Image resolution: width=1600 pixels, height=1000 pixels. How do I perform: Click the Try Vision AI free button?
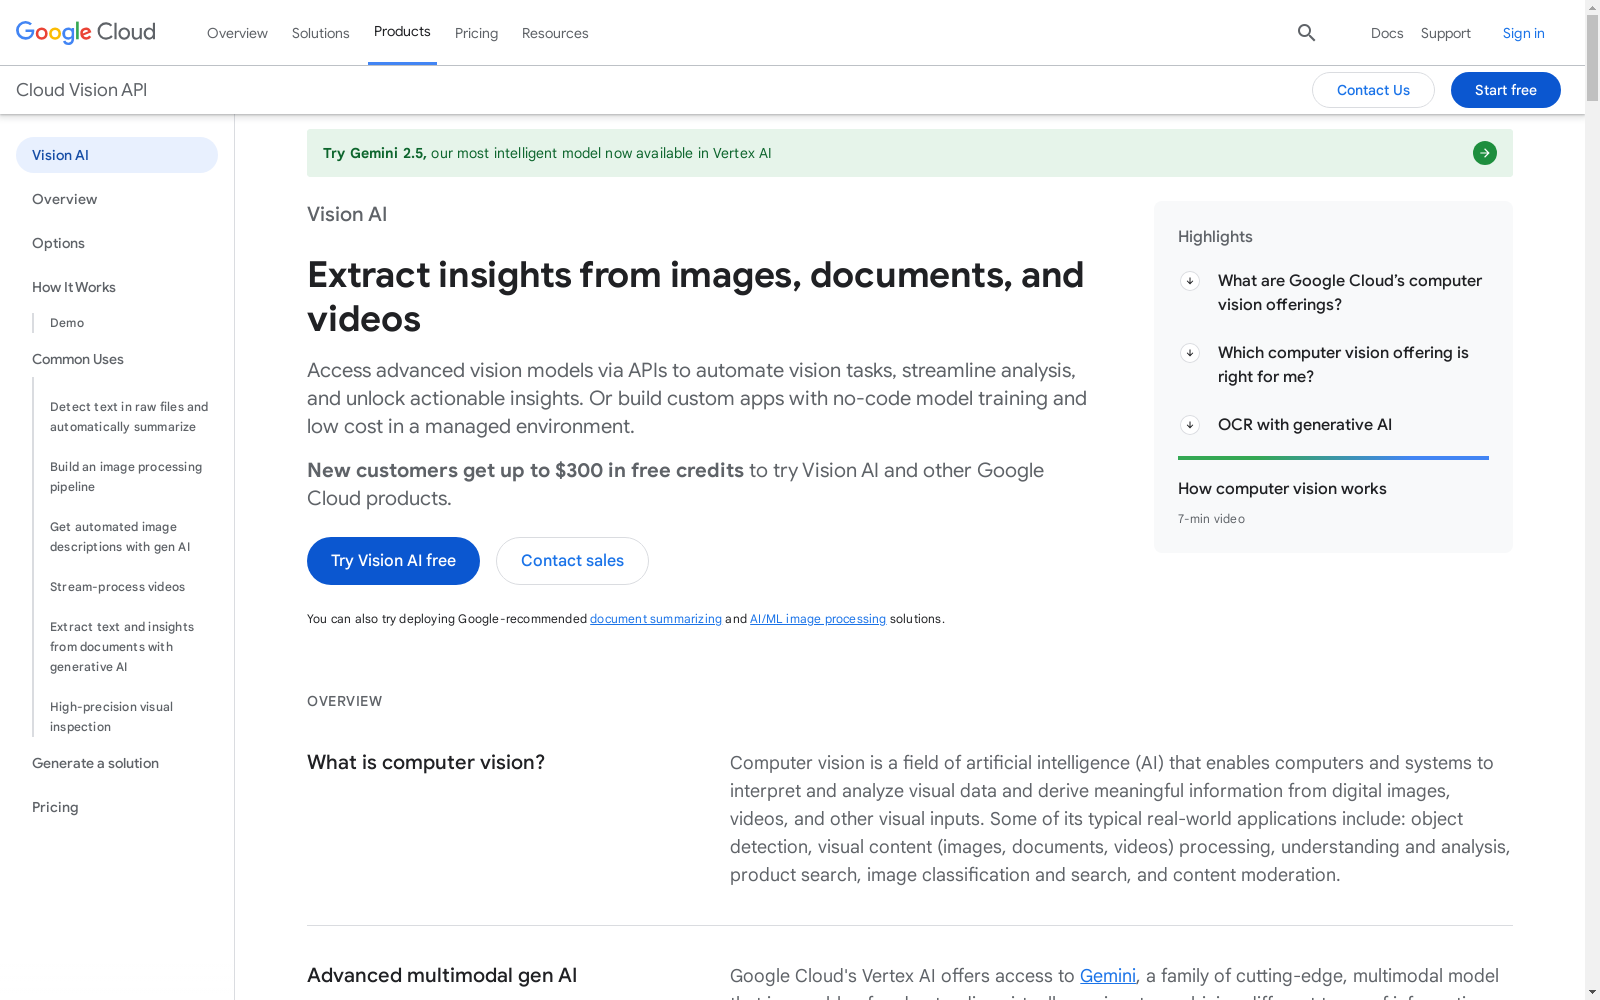coord(393,561)
